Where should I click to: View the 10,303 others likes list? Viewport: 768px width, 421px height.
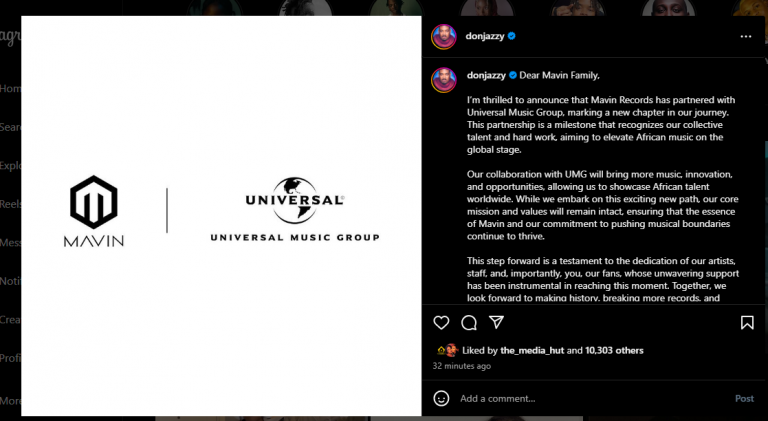(x=614, y=351)
